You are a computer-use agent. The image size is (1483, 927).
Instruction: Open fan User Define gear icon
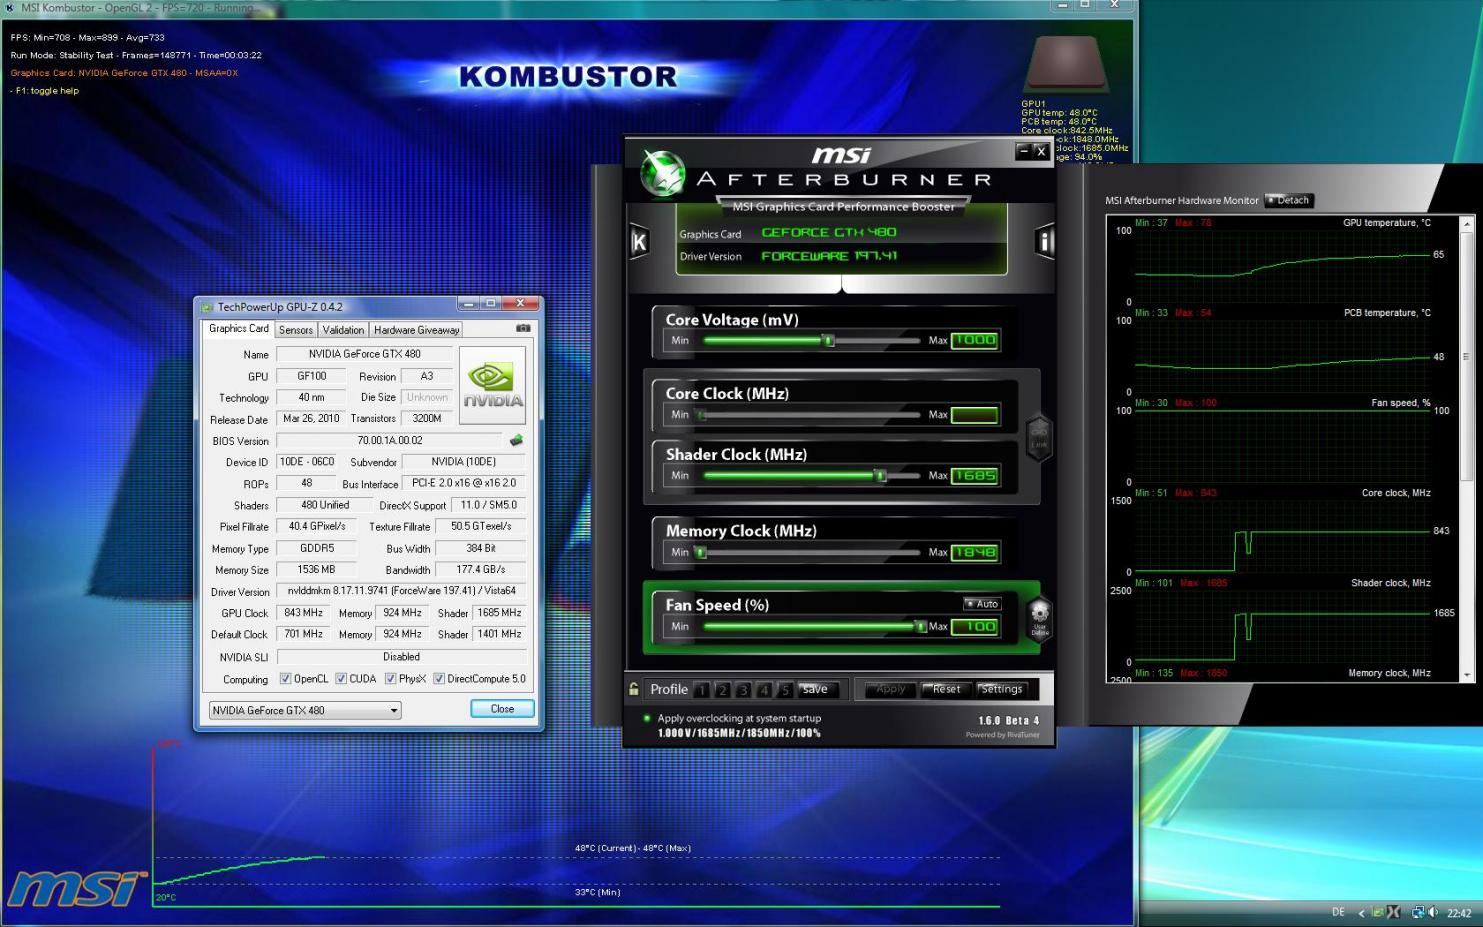coord(1040,618)
